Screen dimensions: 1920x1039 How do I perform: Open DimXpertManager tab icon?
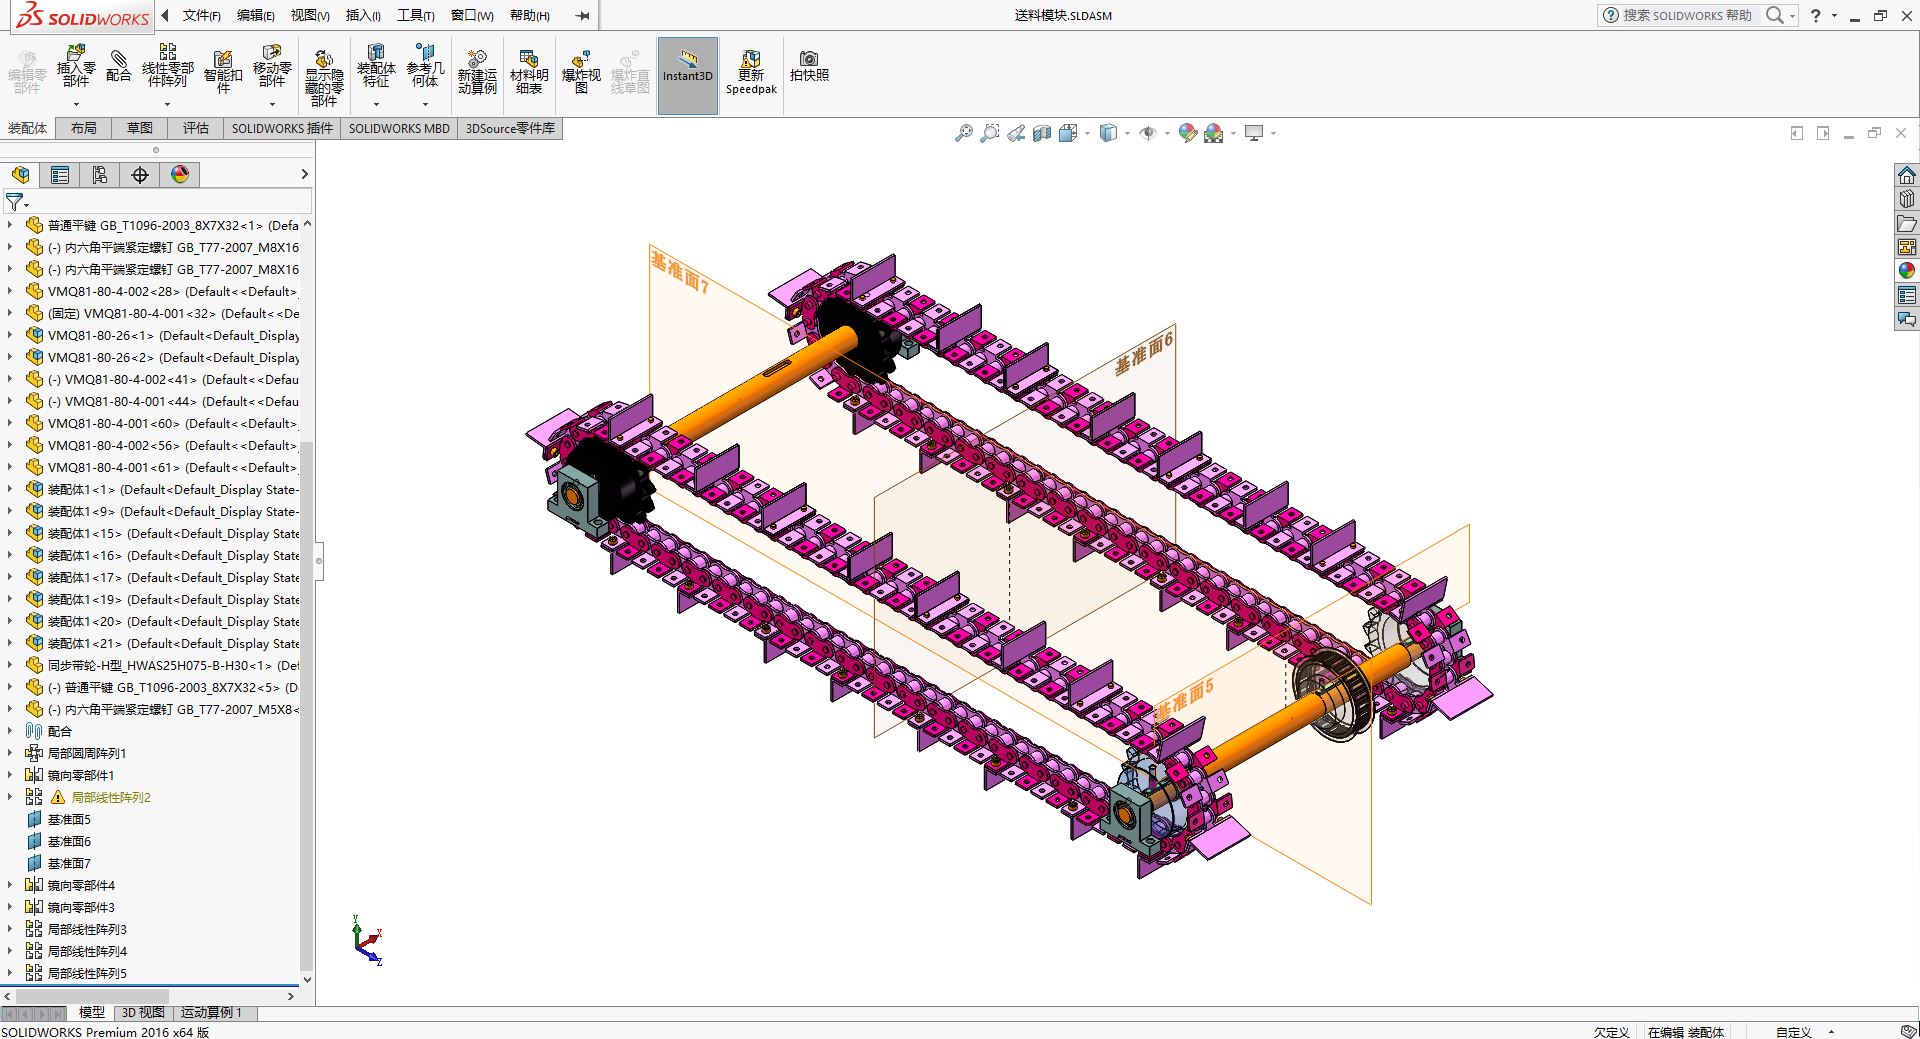140,175
